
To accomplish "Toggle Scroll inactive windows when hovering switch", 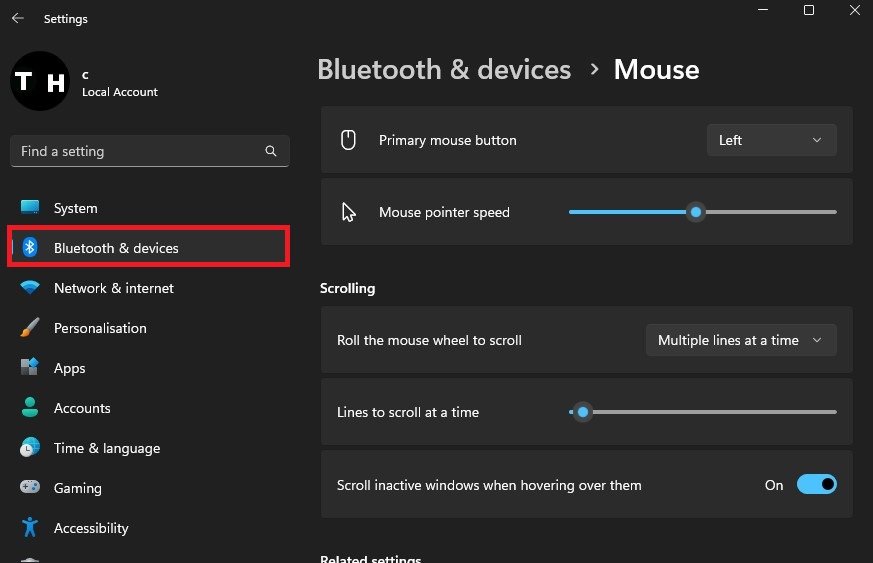I will coord(816,485).
